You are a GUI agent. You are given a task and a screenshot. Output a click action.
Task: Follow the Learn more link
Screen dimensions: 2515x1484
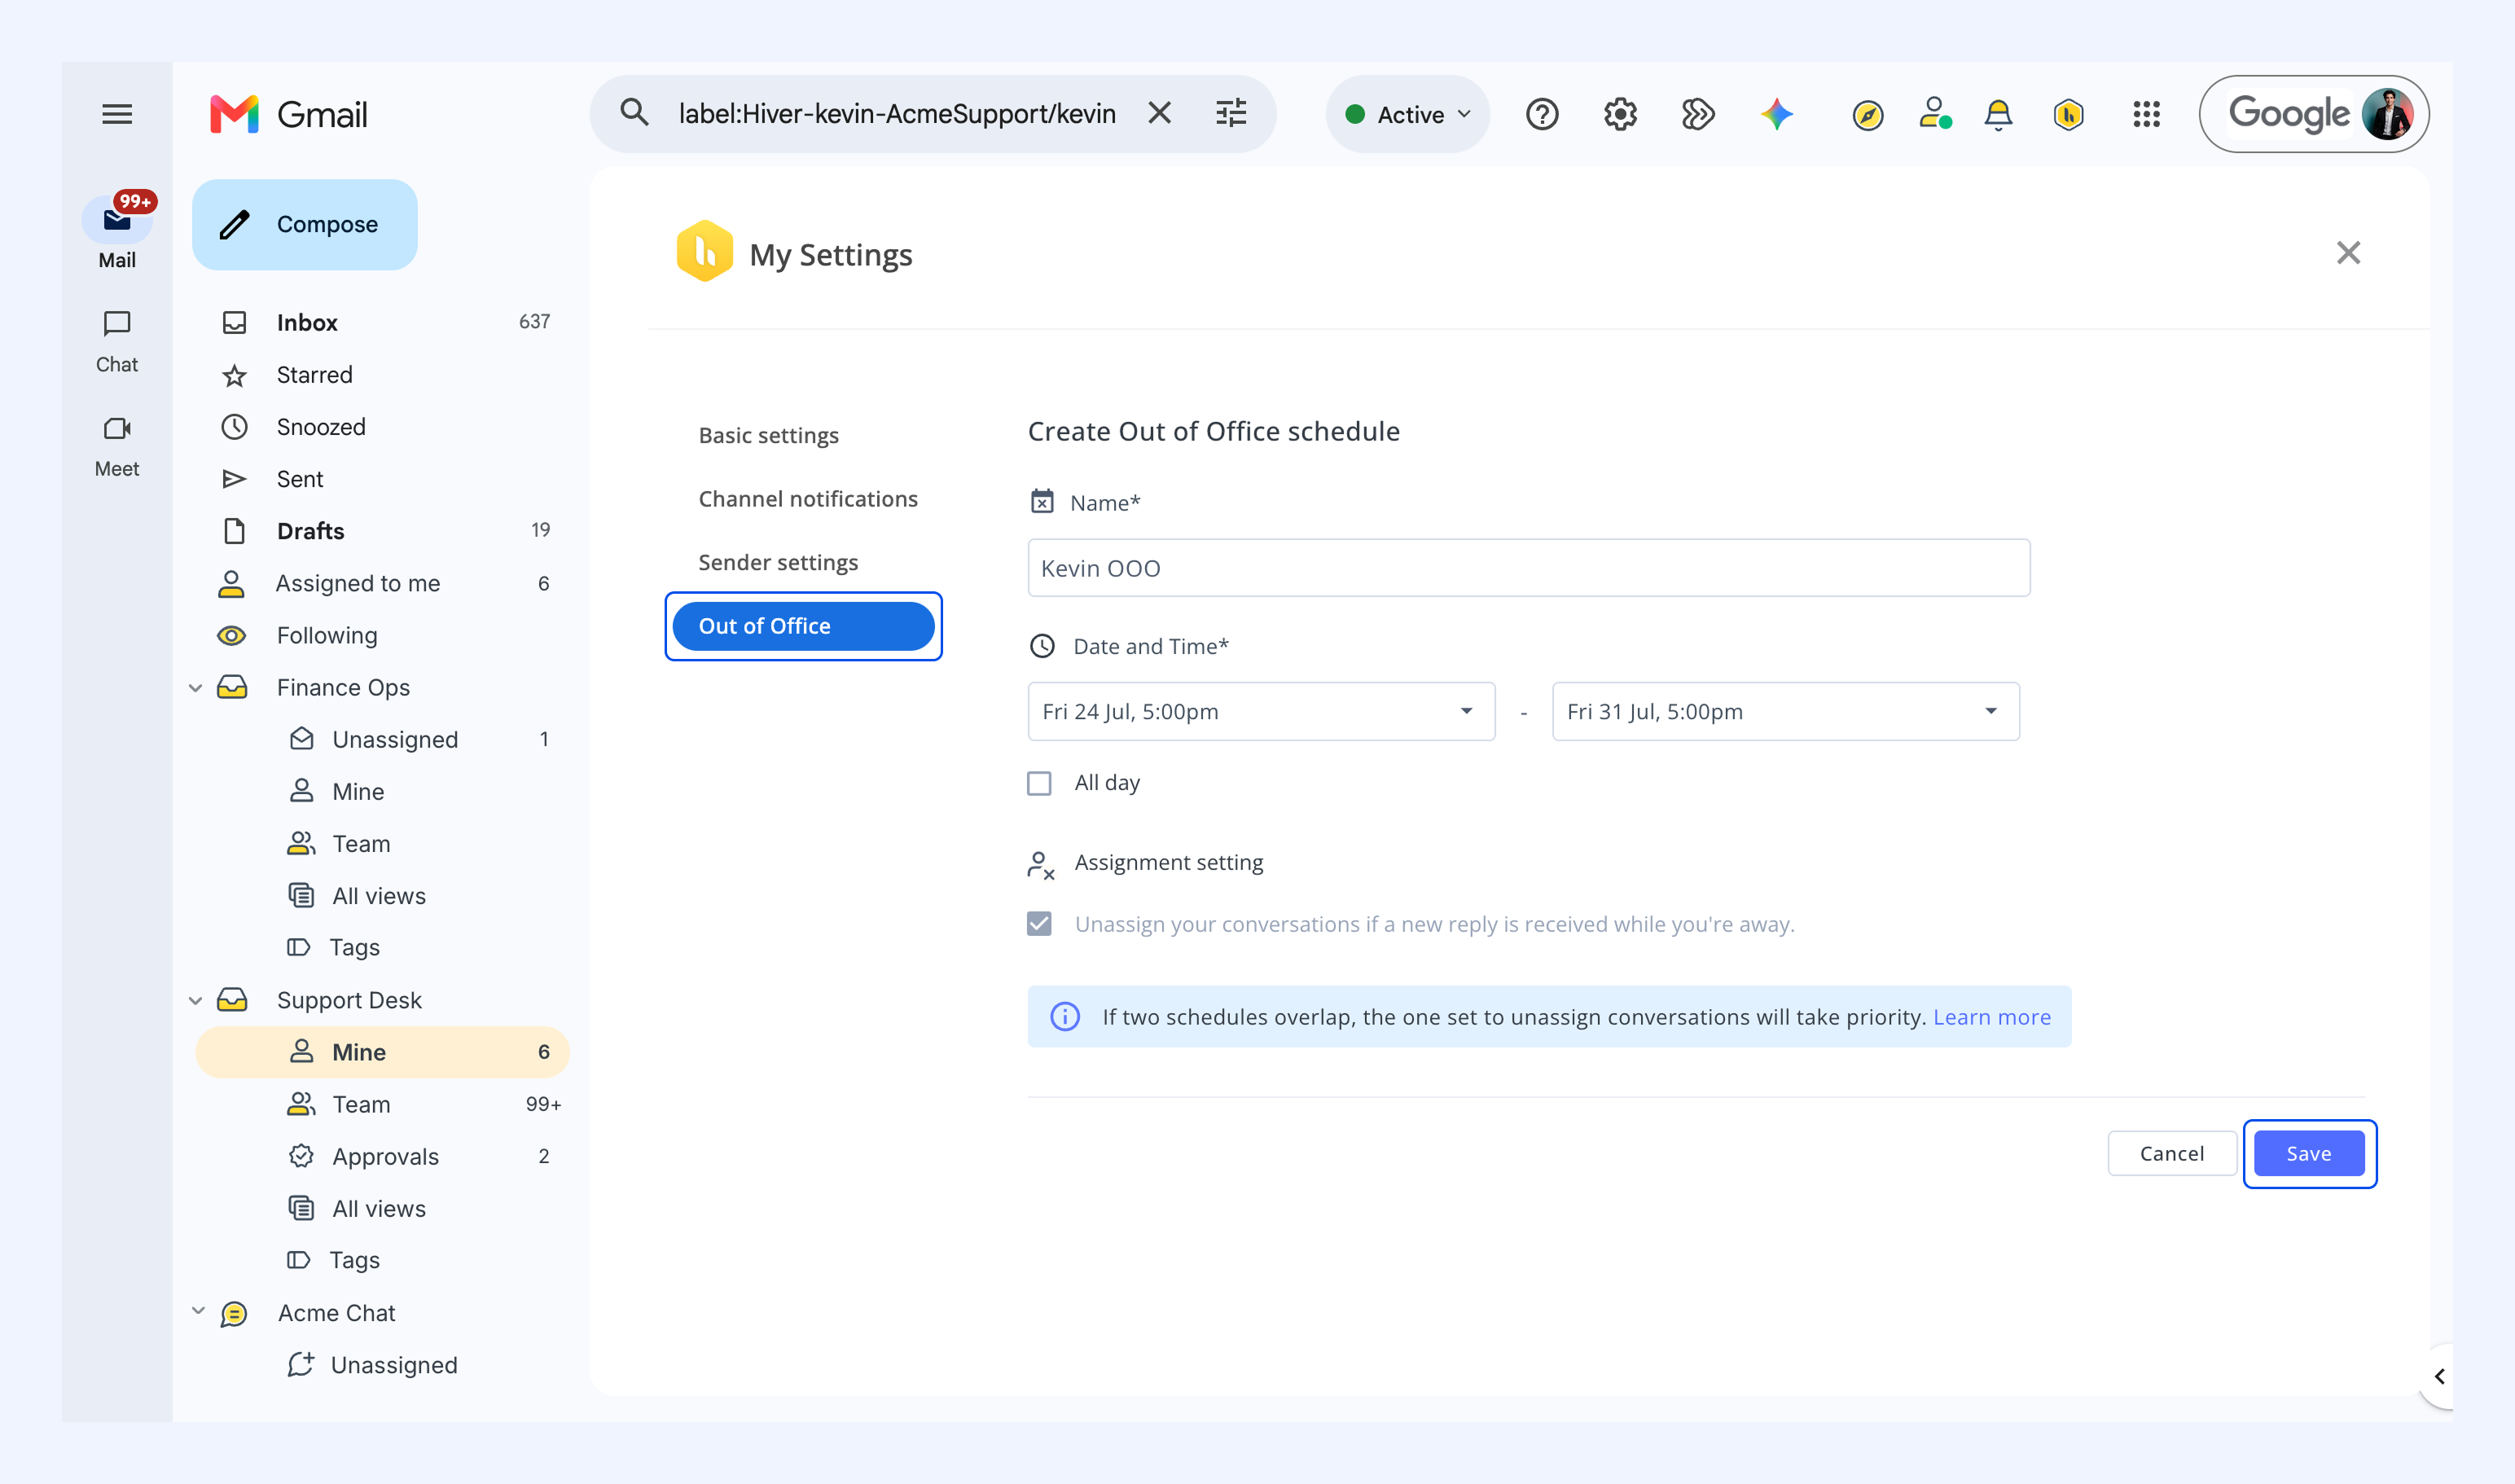[1991, 1017]
